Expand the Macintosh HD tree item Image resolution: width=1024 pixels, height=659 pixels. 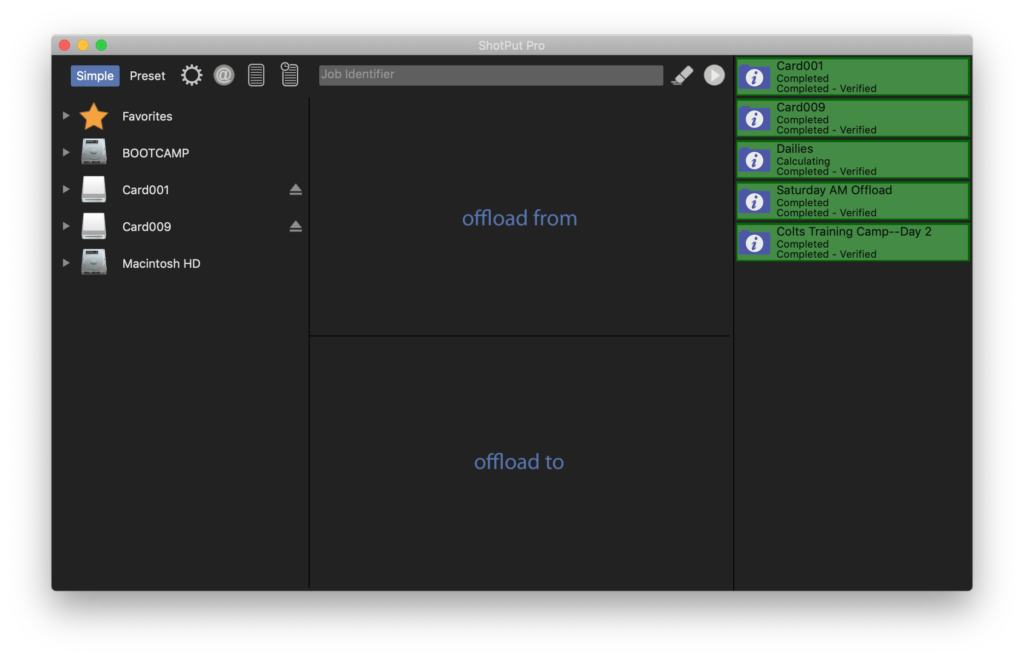point(65,263)
